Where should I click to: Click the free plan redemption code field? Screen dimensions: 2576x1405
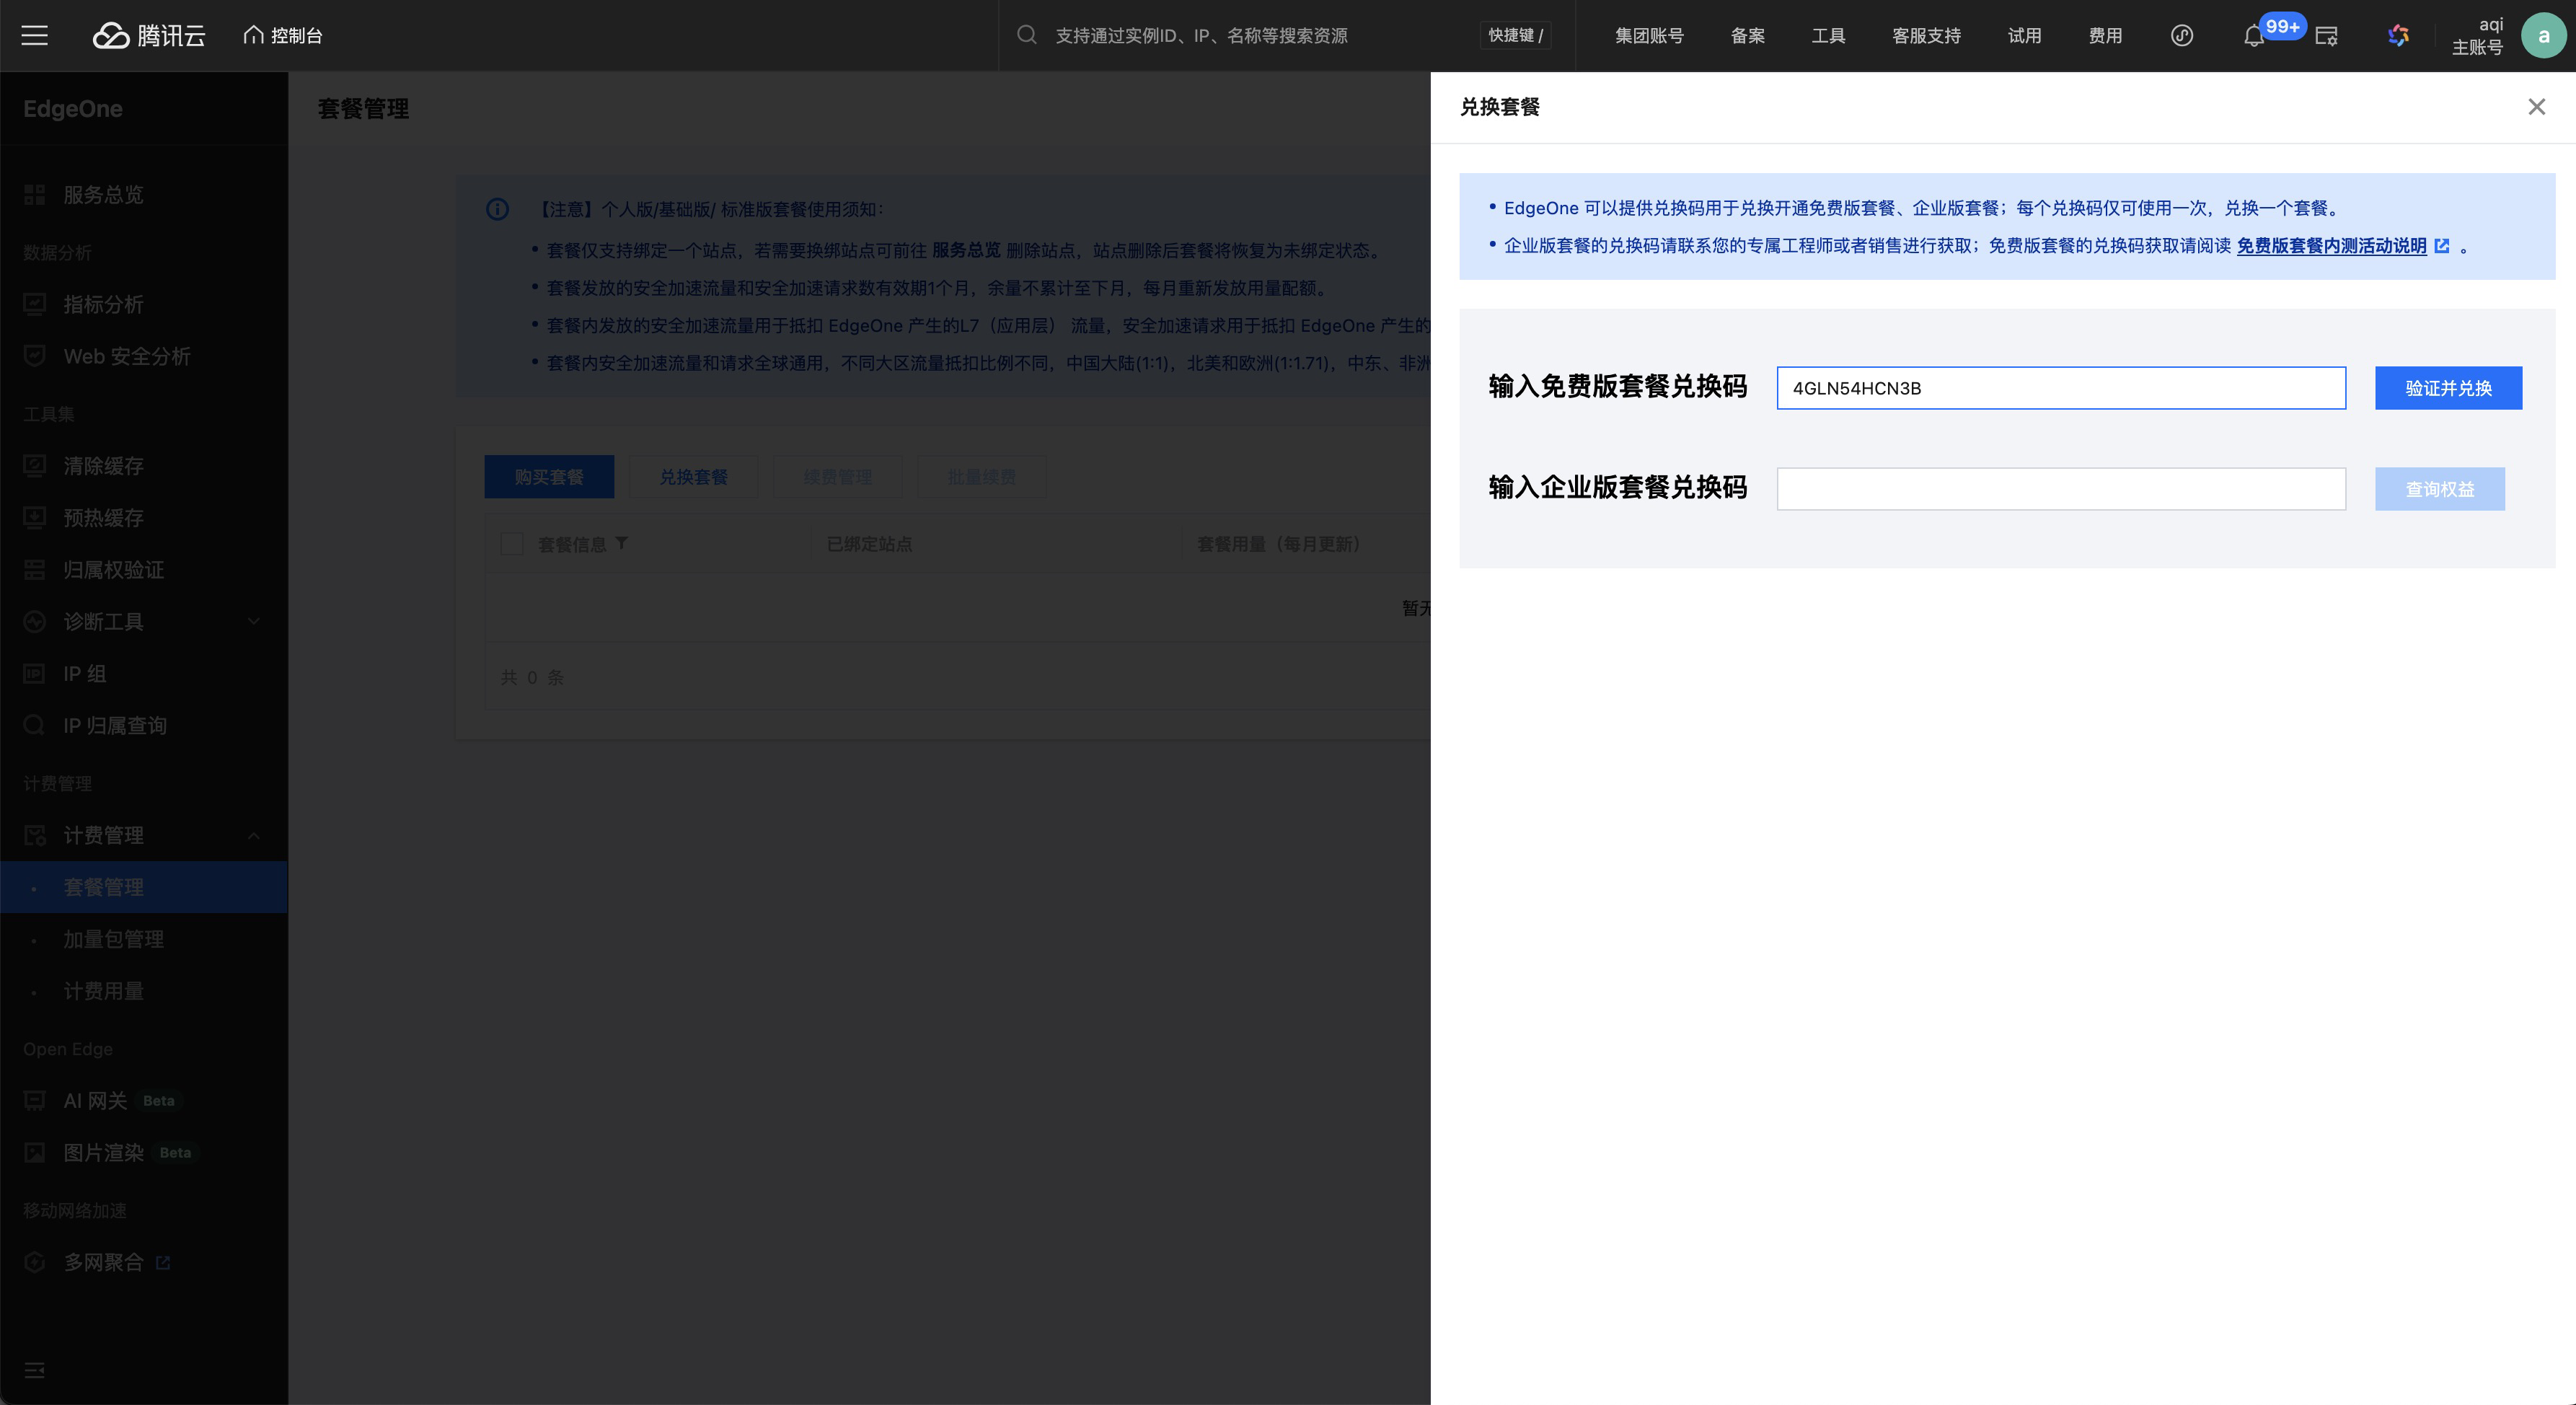[x=2060, y=387]
